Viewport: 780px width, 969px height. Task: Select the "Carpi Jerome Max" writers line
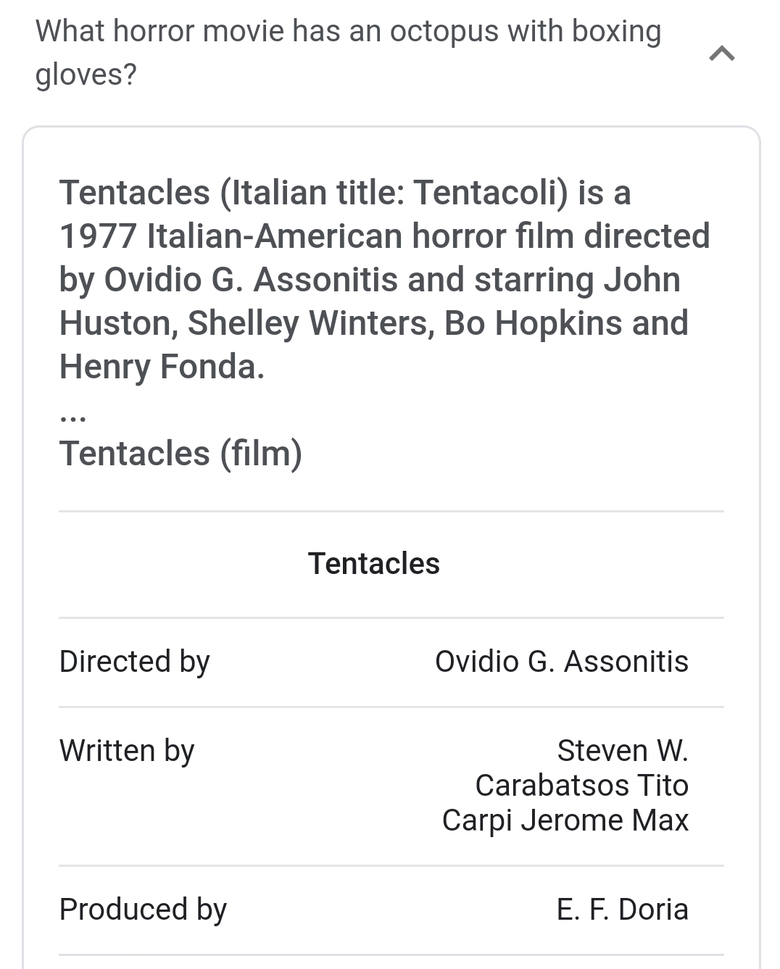pos(565,821)
